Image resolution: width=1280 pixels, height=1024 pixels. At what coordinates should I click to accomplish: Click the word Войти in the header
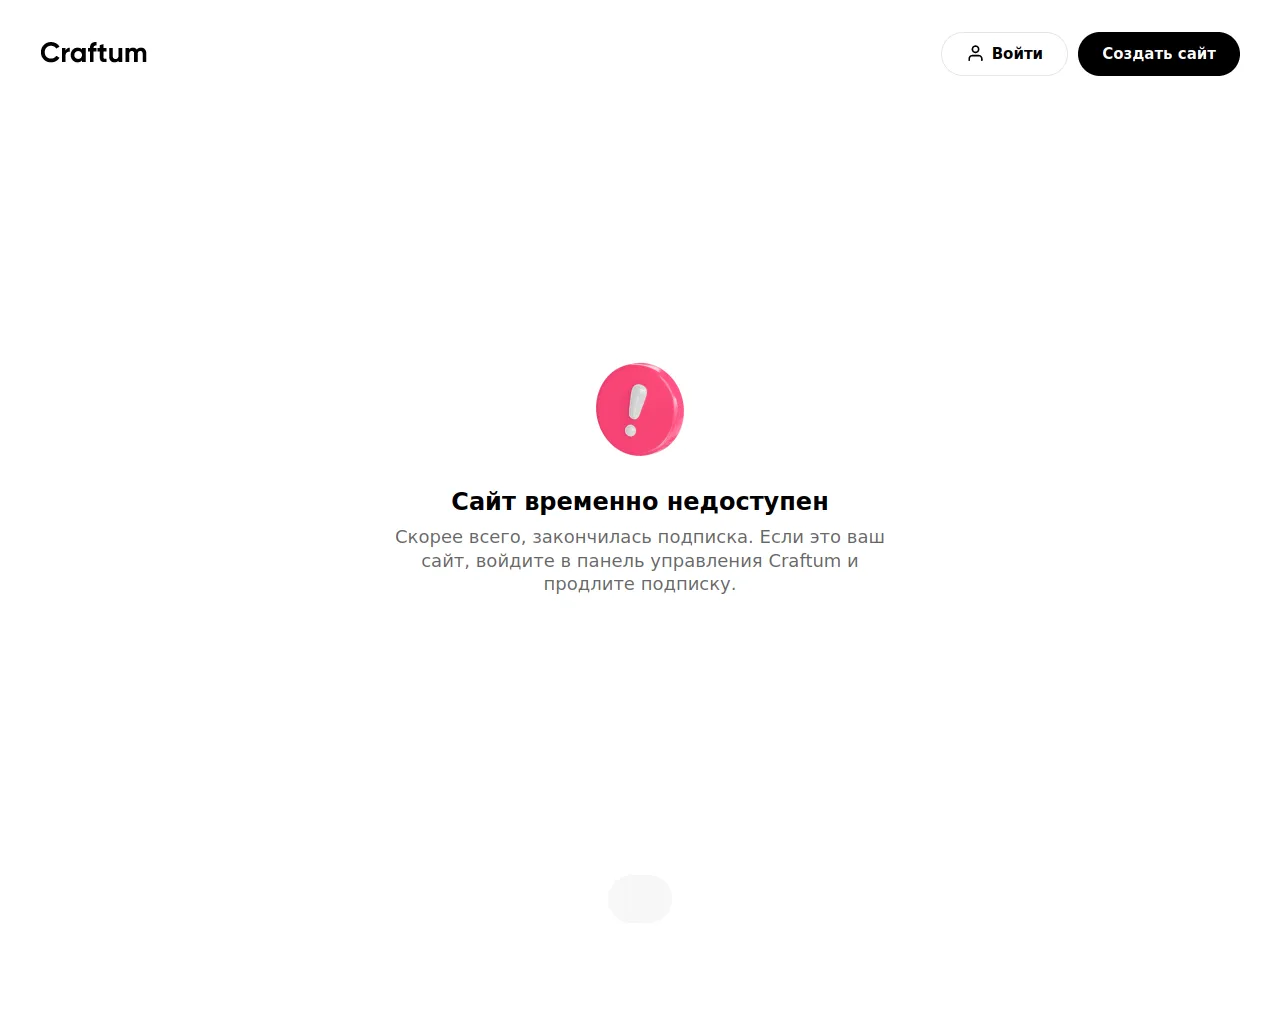tap(1017, 54)
